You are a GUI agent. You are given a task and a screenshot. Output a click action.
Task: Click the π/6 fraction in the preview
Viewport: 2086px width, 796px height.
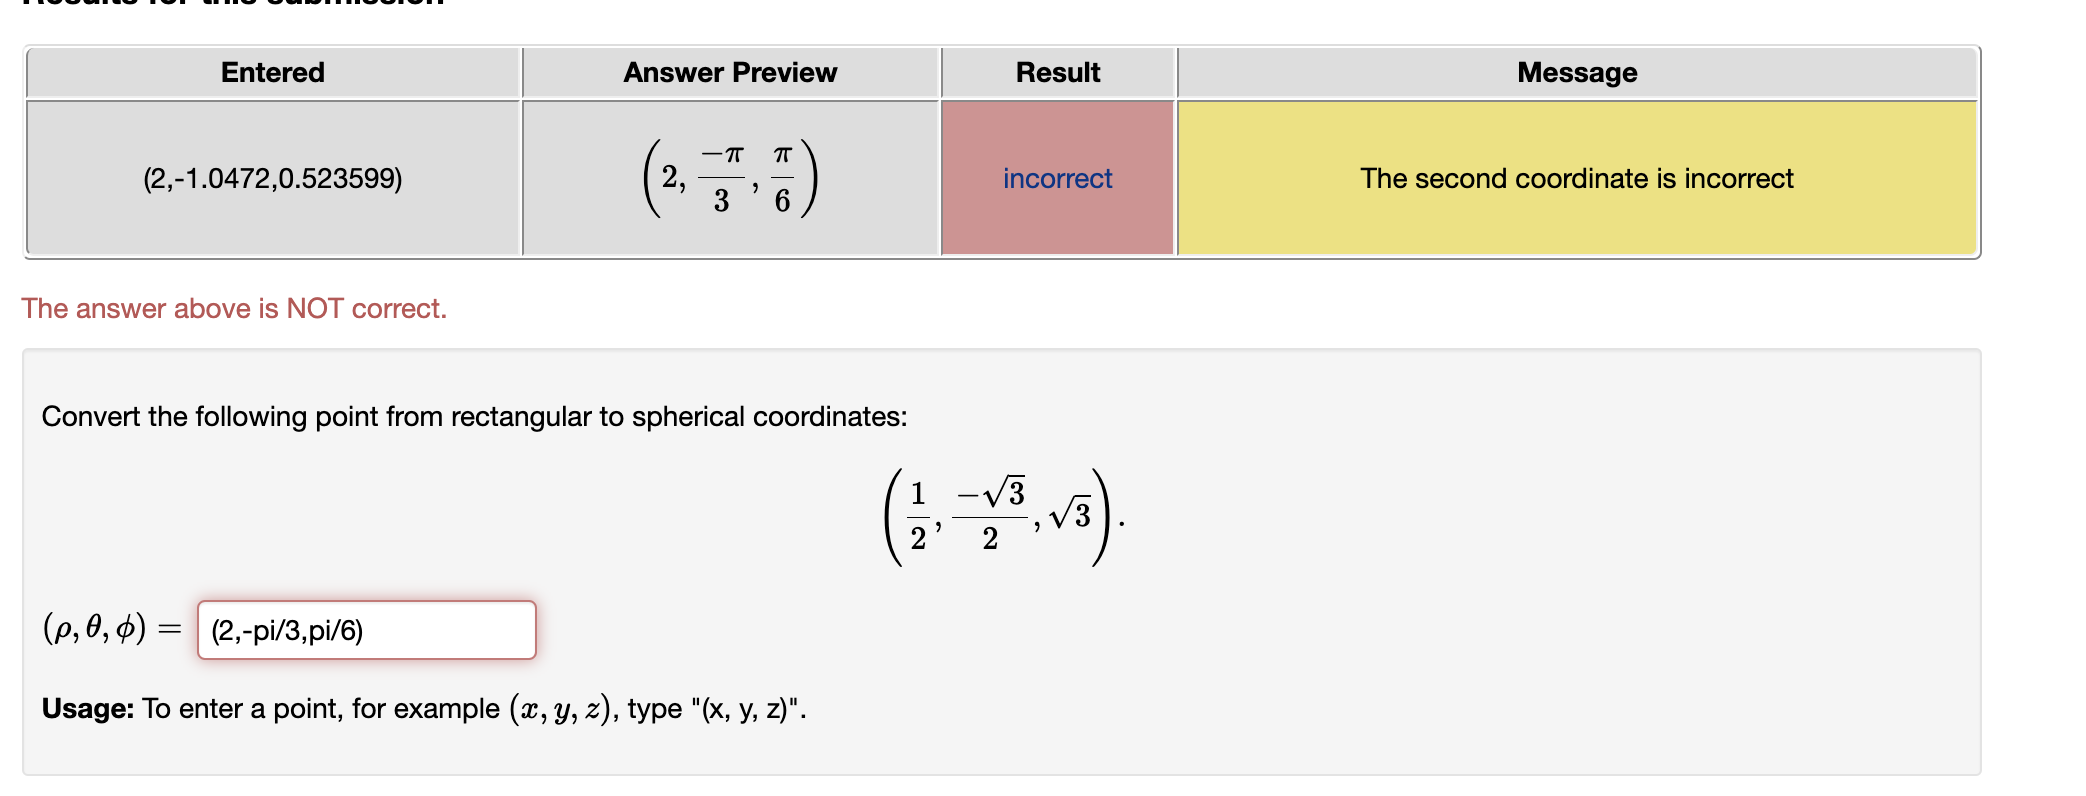tap(783, 179)
